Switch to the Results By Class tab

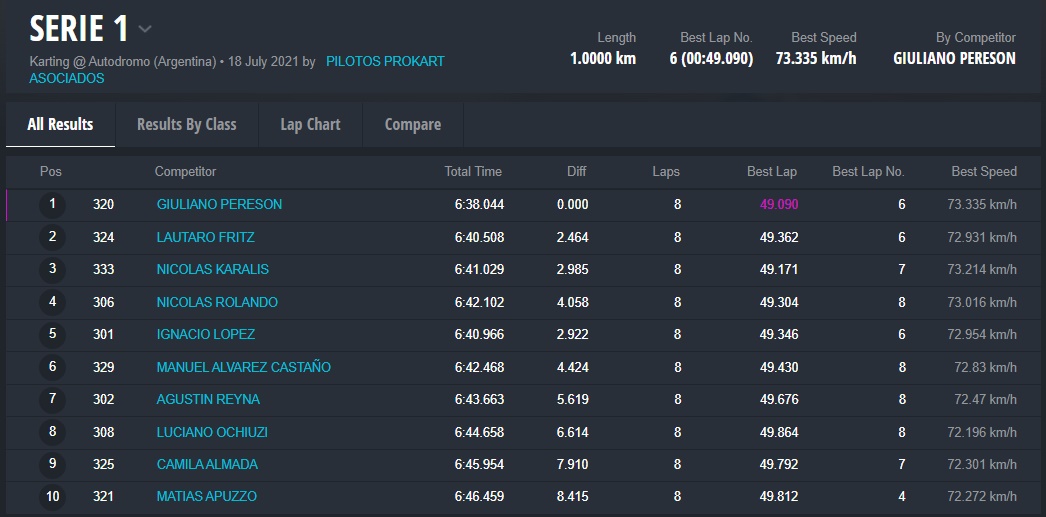click(x=186, y=124)
